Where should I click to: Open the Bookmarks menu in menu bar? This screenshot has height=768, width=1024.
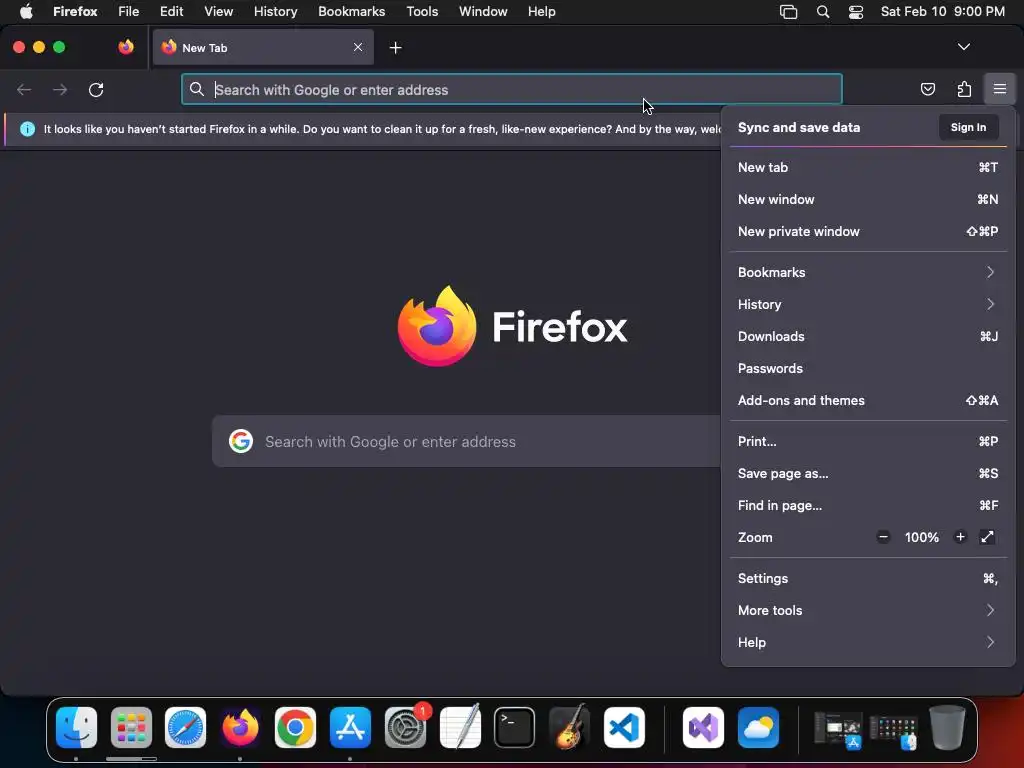coord(351,12)
